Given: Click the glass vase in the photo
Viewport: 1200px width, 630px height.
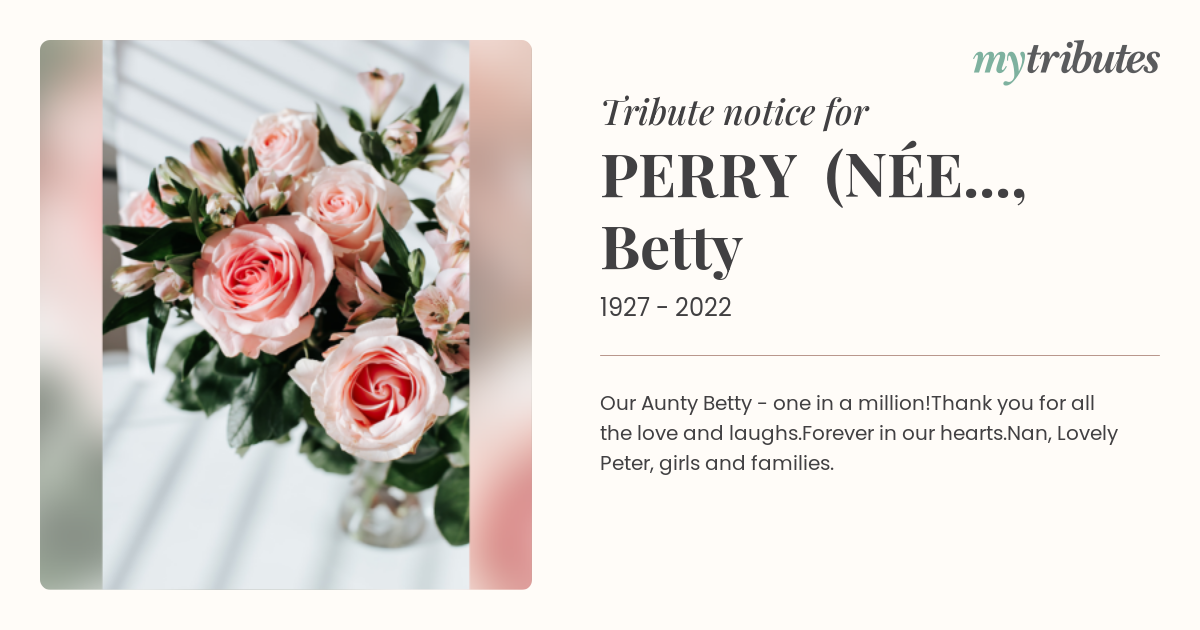Looking at the screenshot, I should point(383,505).
